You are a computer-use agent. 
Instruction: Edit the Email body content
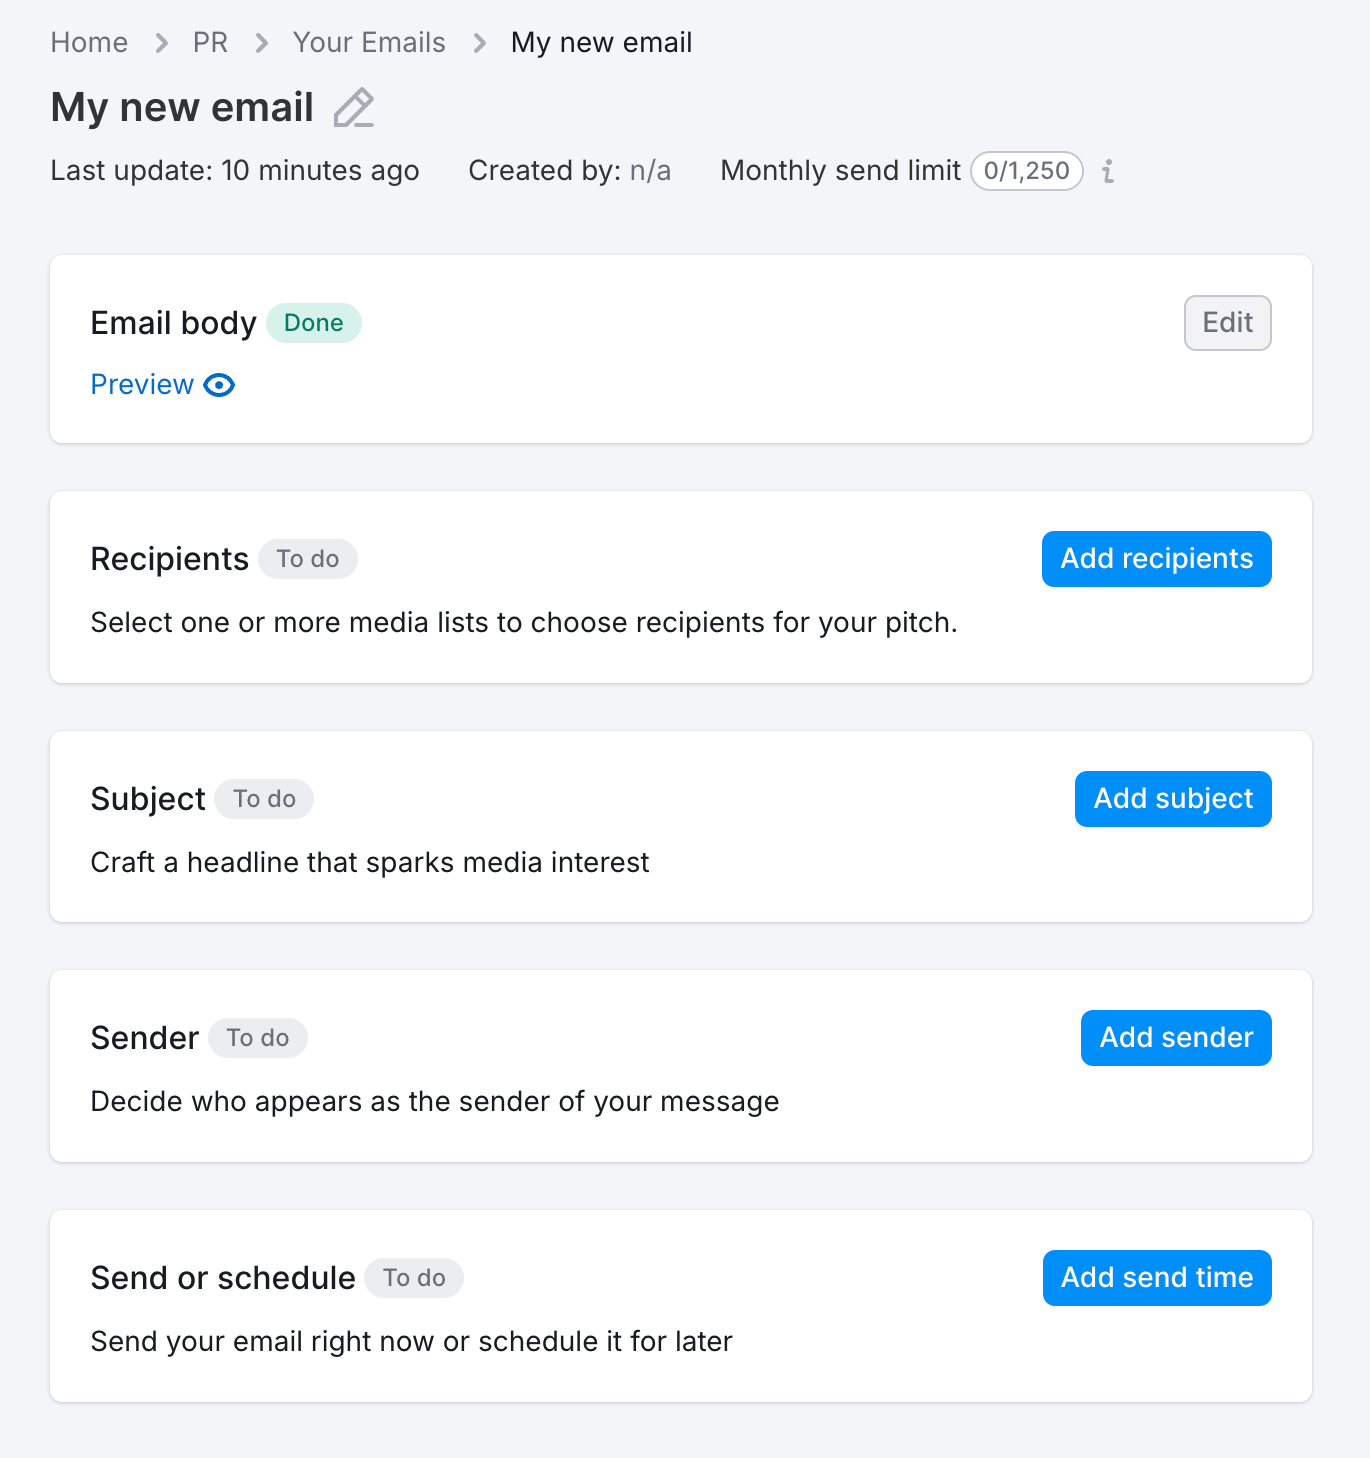tap(1227, 322)
